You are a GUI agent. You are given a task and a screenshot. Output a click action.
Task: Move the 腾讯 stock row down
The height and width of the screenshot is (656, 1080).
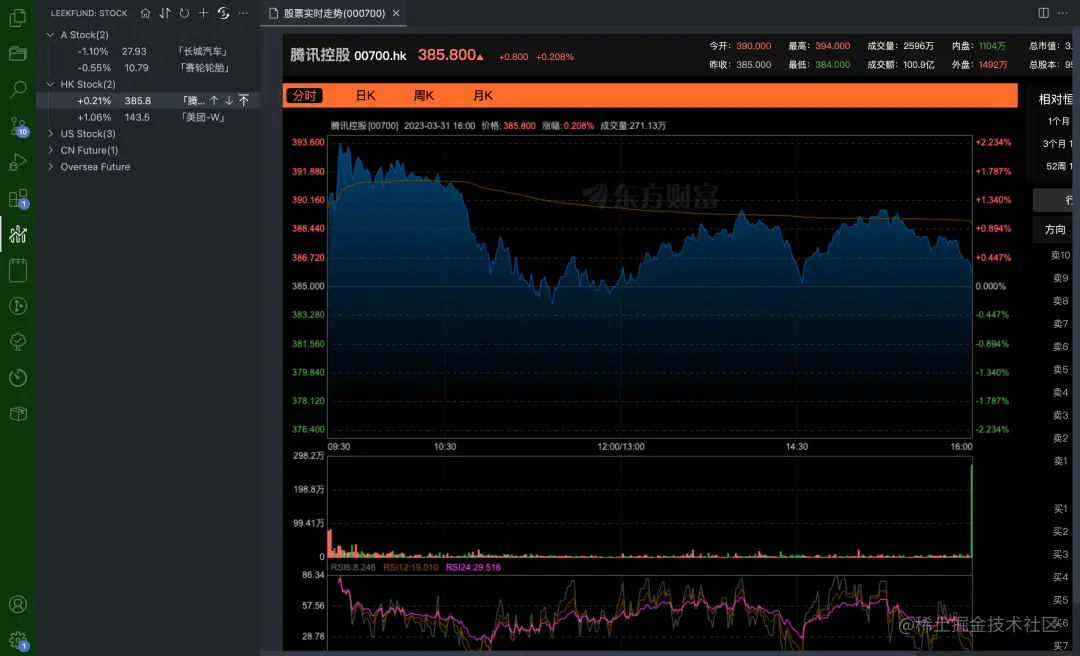(229, 101)
